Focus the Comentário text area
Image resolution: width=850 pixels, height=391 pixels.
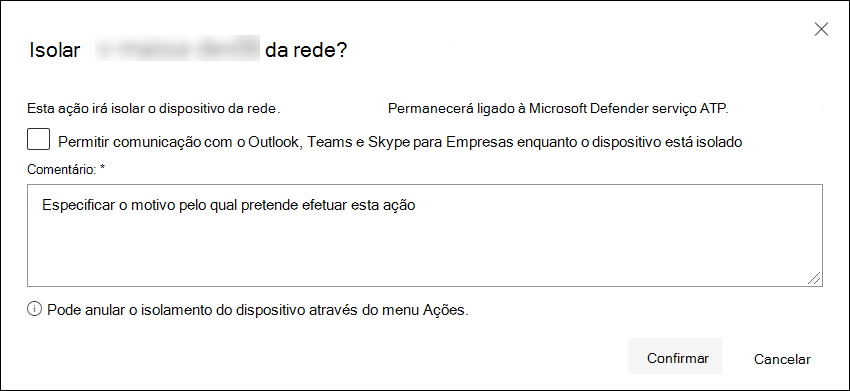point(425,235)
